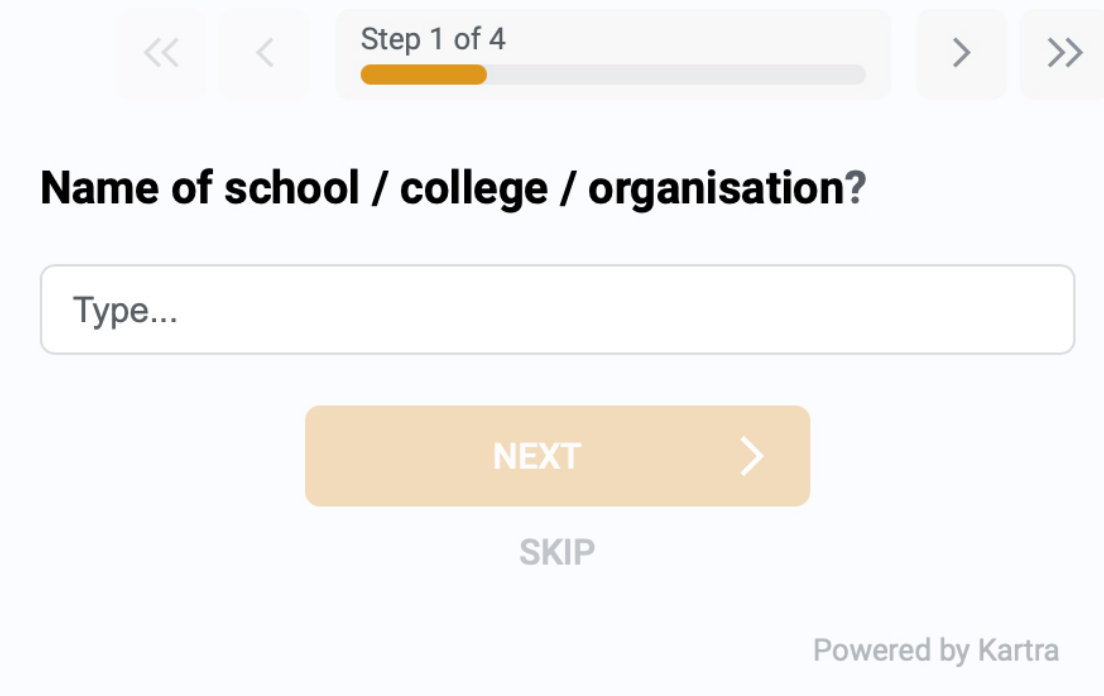Viewport: 1104px width, 696px height.
Task: Skip to last step with double-right chevron
Action: click(x=1064, y=54)
